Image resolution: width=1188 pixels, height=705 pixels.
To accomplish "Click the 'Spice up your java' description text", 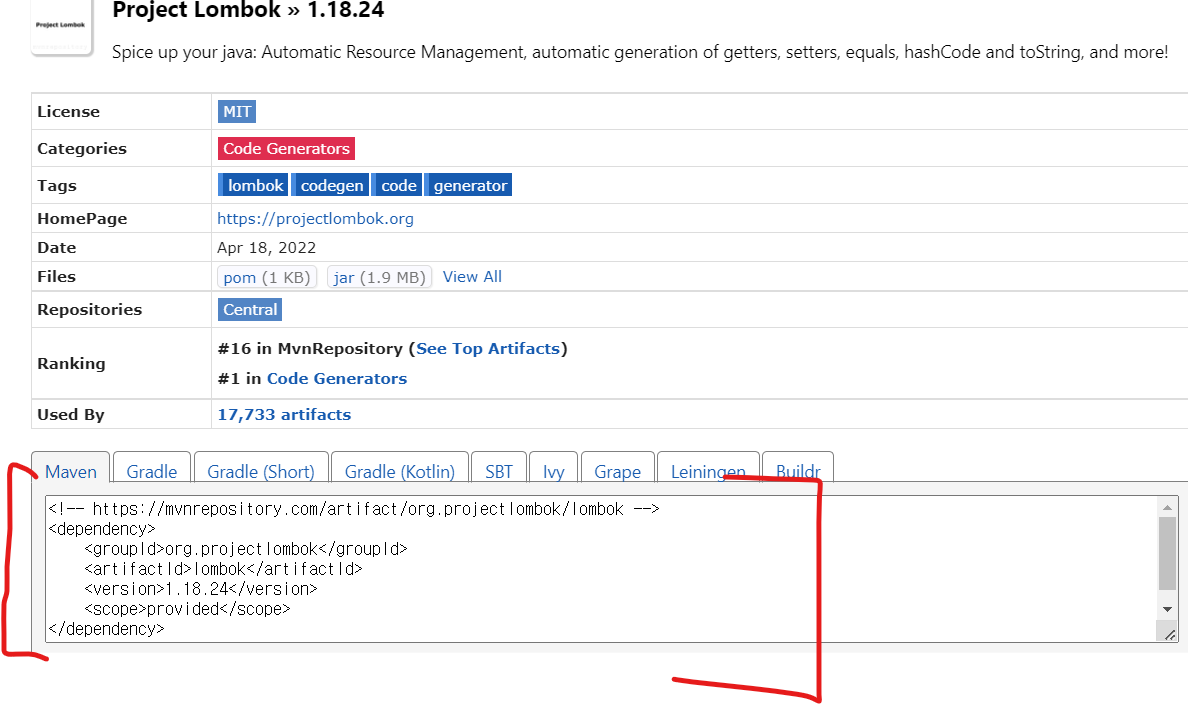I will (x=640, y=52).
